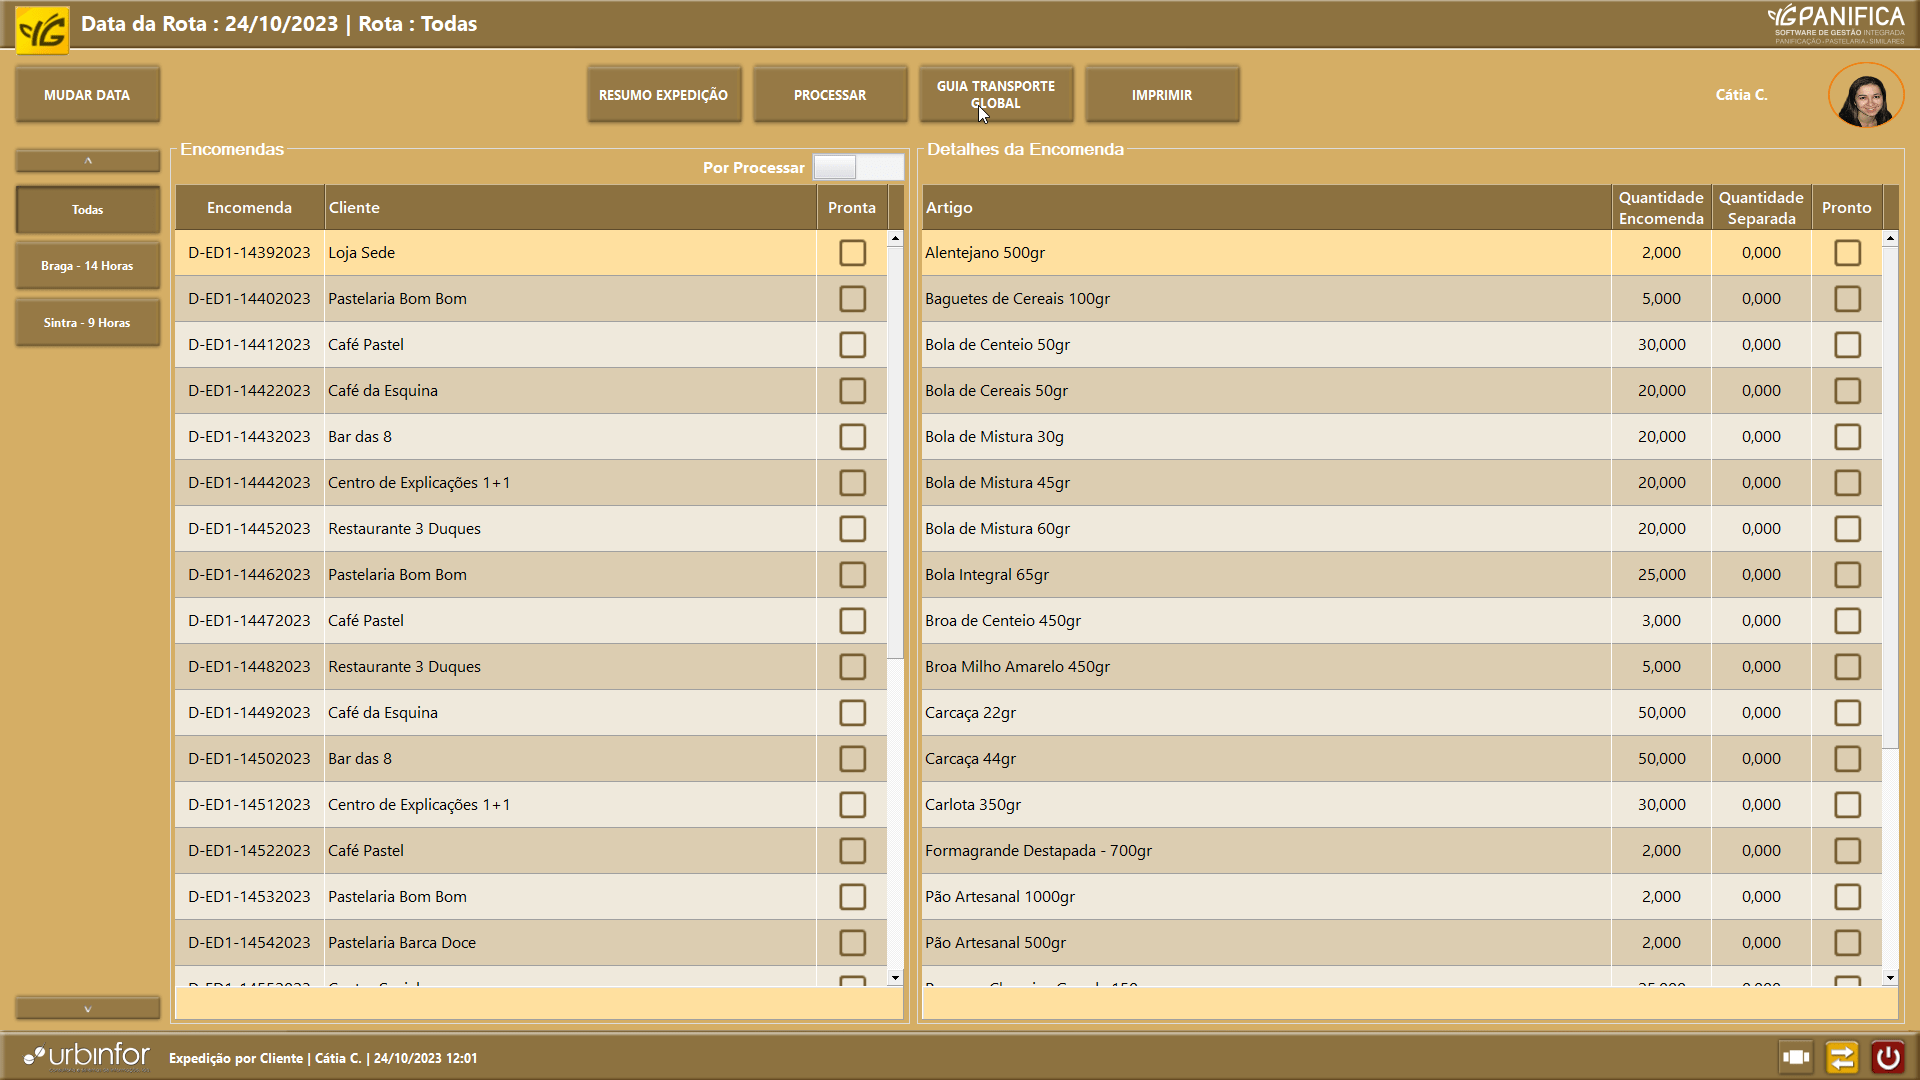Image resolution: width=1920 pixels, height=1080 pixels.
Task: Click Cátia C. user profile photo
Action: click(1866, 96)
